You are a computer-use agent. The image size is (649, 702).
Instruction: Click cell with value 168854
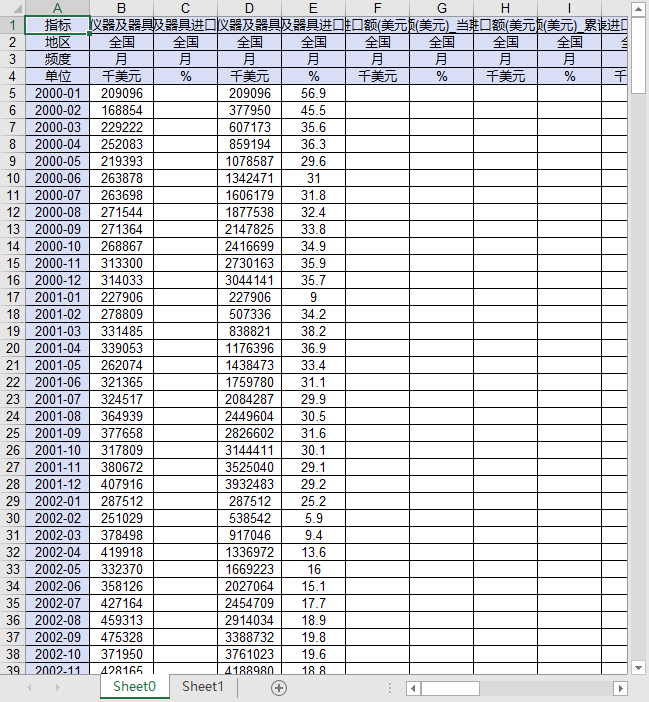(122, 111)
